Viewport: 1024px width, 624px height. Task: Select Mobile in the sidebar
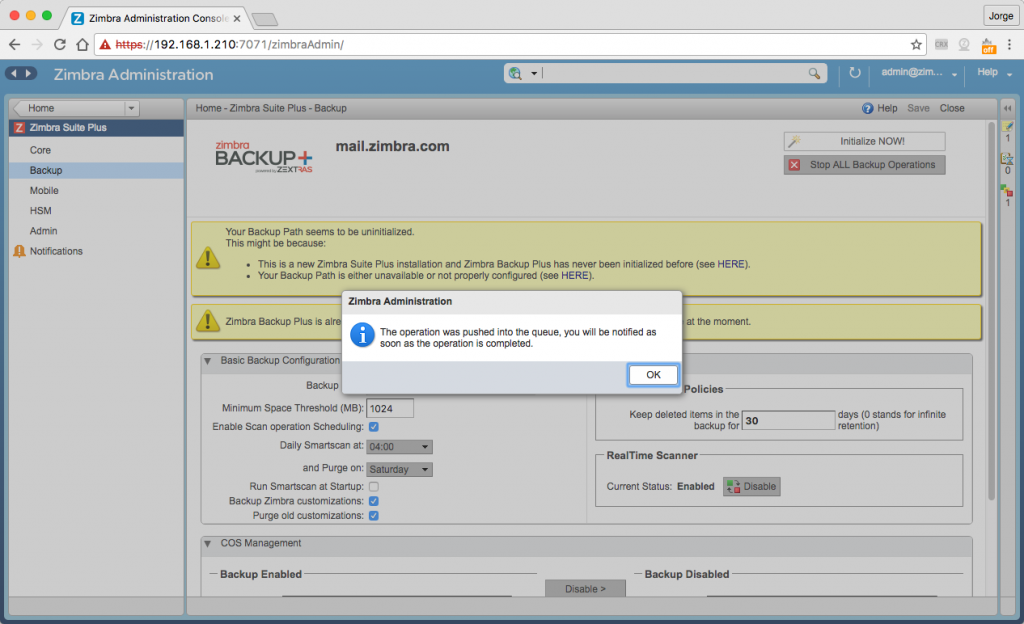(96, 191)
